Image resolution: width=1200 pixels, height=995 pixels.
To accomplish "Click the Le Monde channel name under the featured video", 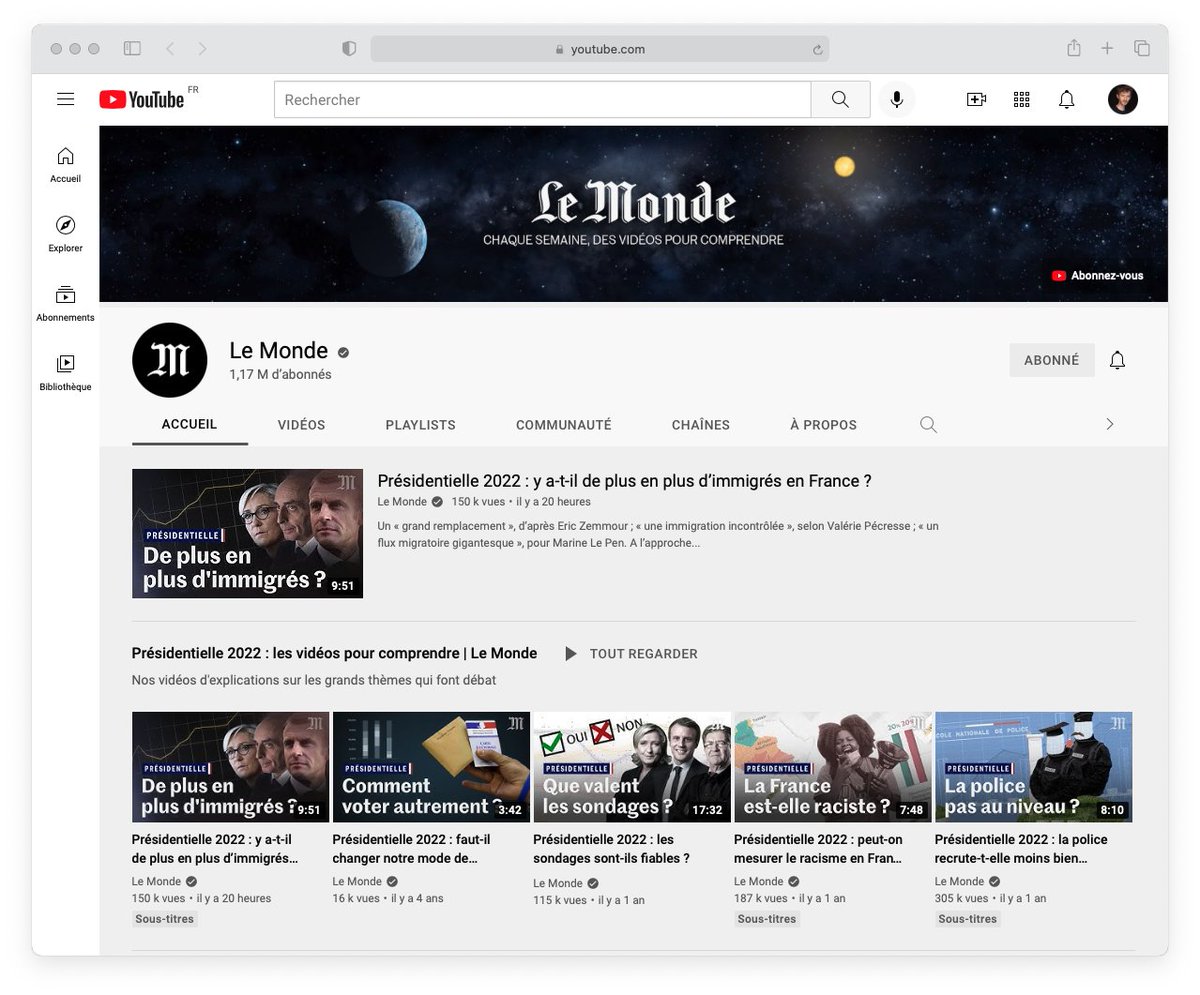I will coord(402,502).
